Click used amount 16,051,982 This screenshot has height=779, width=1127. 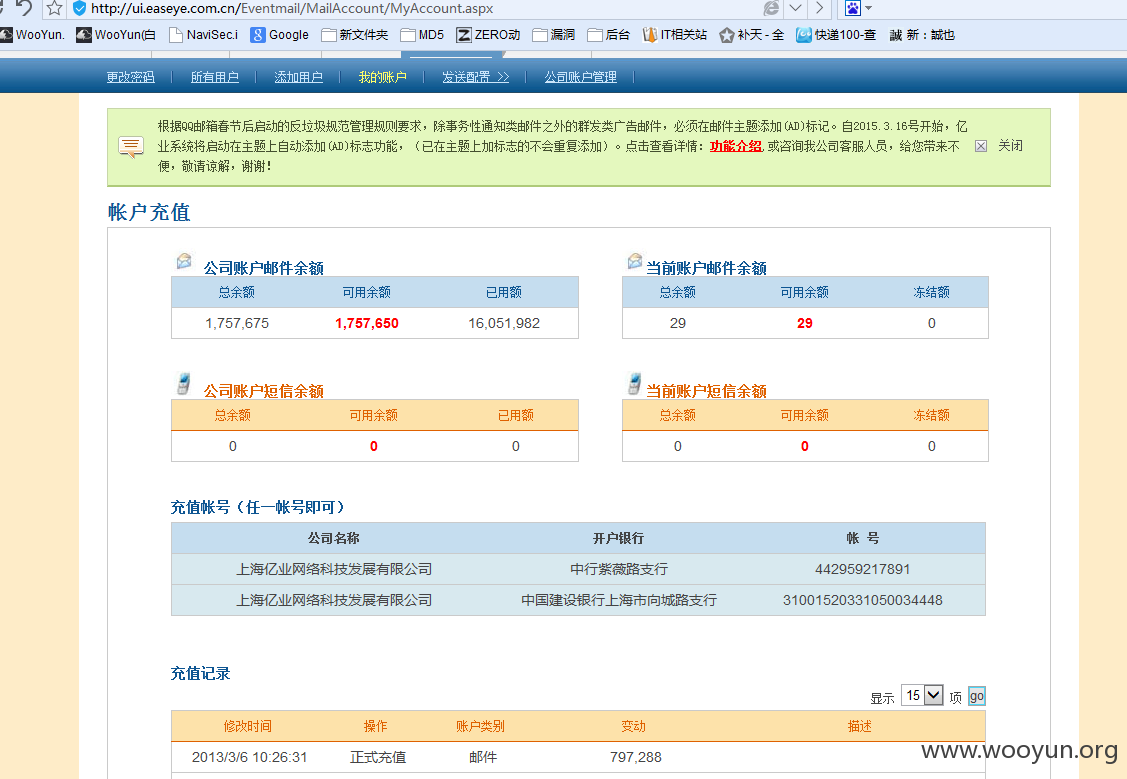[x=504, y=323]
